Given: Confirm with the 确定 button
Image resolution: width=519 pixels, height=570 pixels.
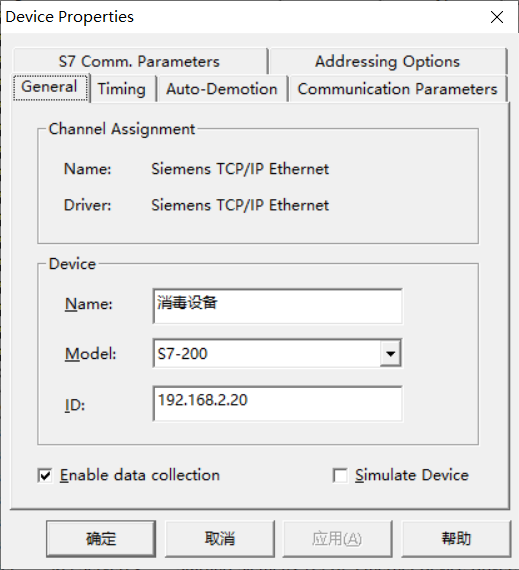Looking at the screenshot, I should click(101, 539).
